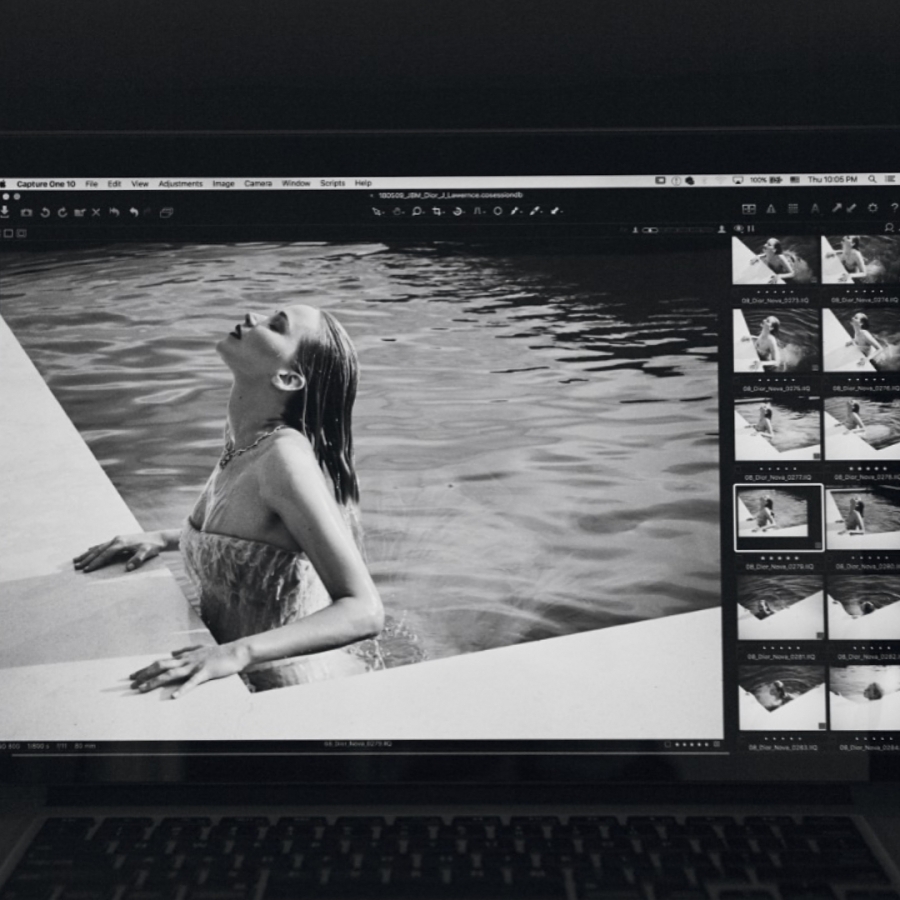Expand the Select pointer tool dropdown
This screenshot has height=900, width=900.
coord(383,212)
